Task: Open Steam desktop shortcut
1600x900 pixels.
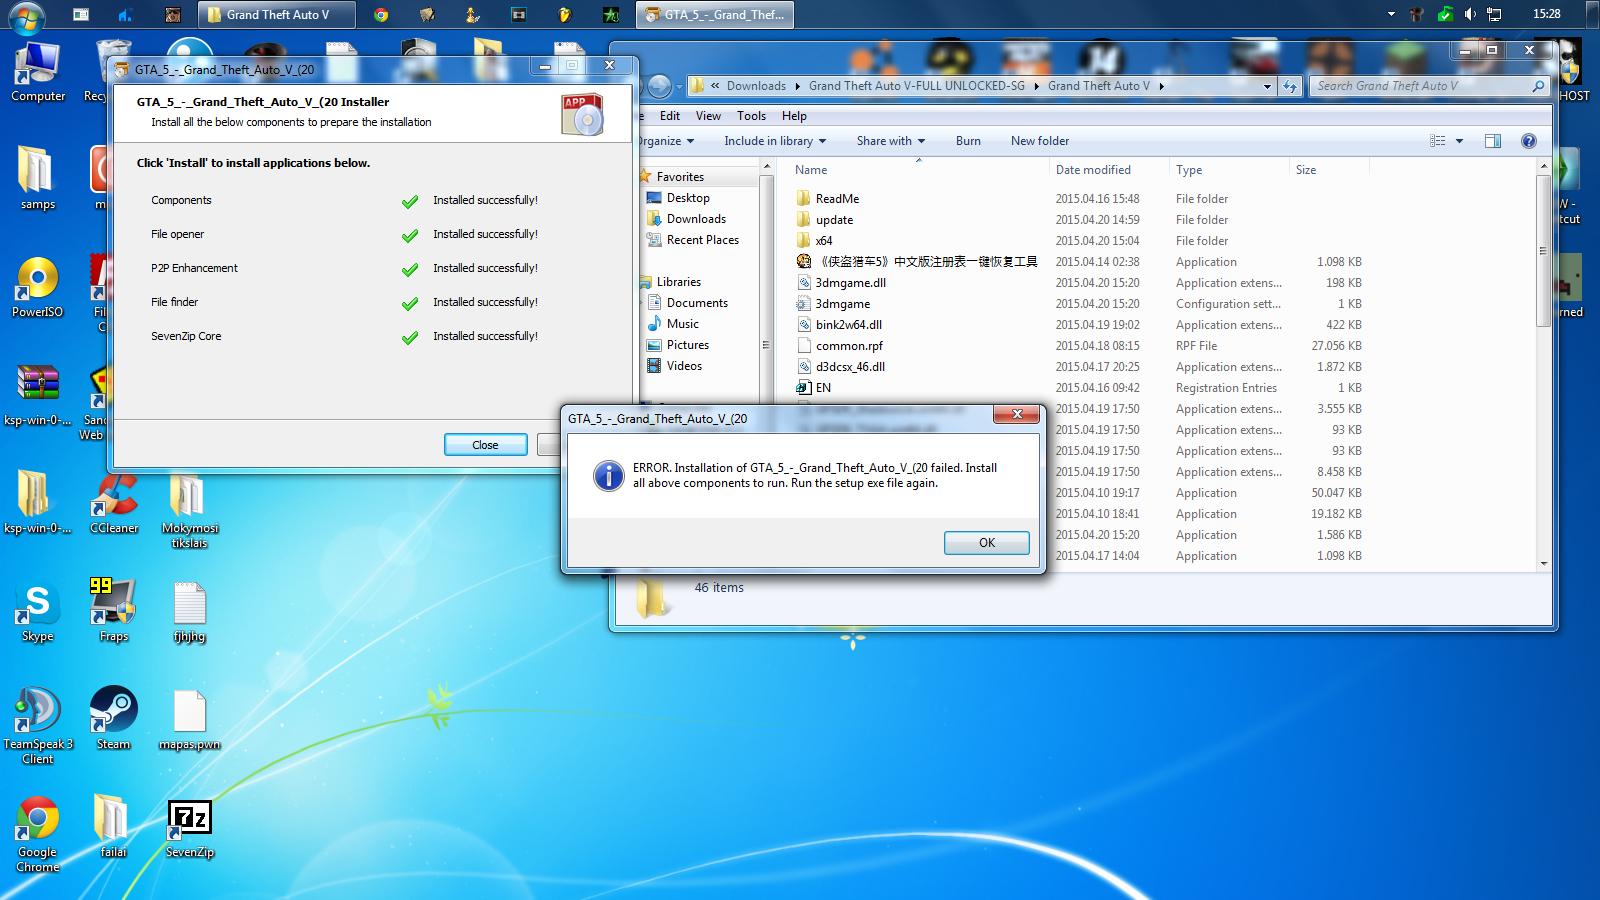Action: (113, 719)
